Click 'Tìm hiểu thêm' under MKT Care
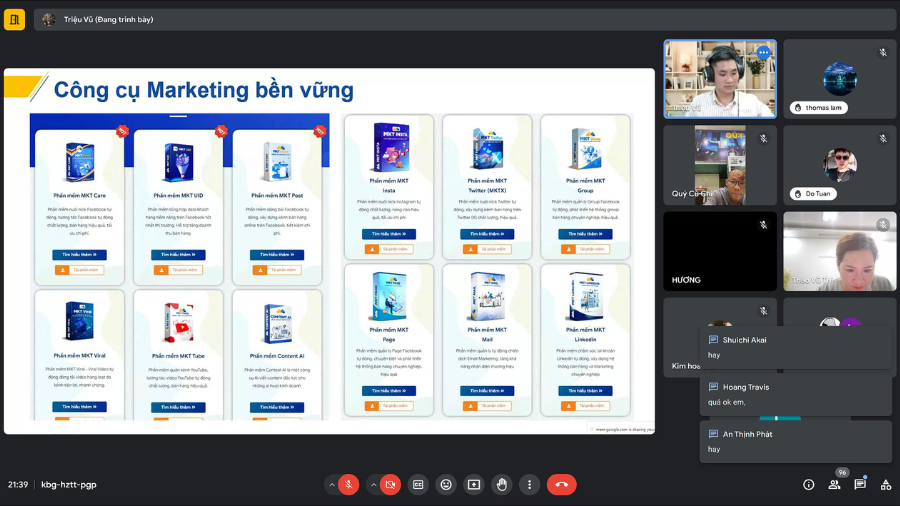Screen dimensions: 900x506 pos(79,255)
